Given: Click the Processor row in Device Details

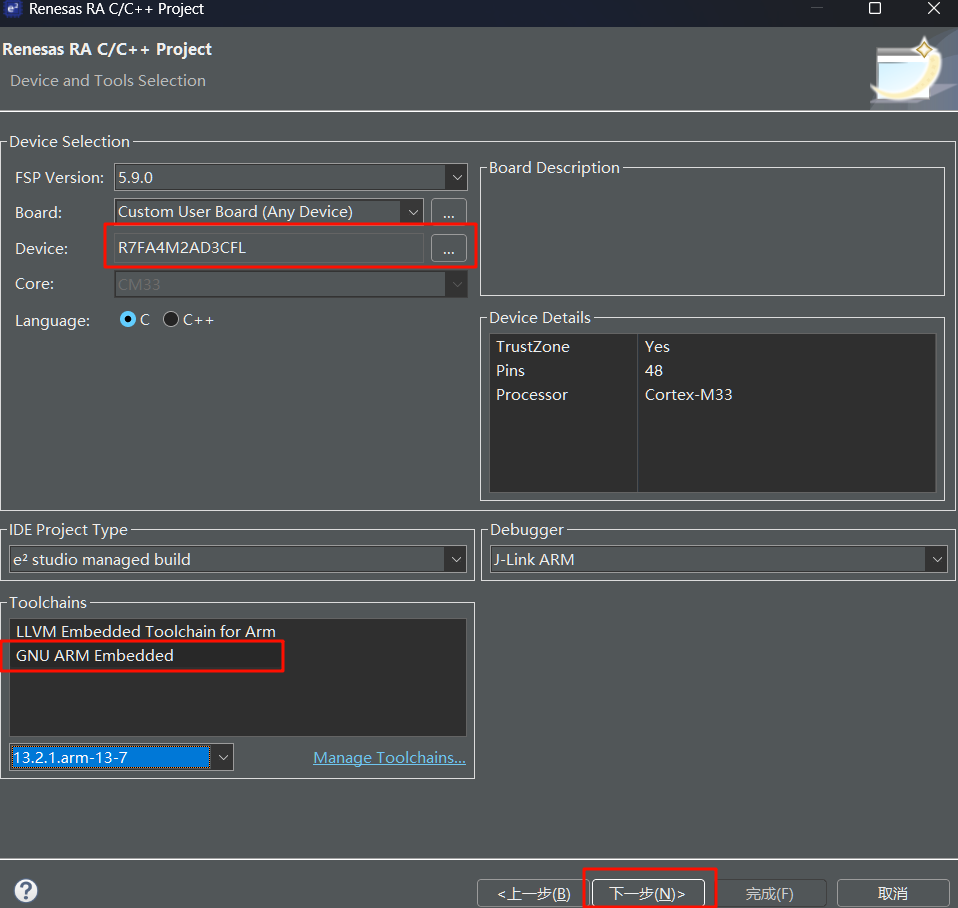Looking at the screenshot, I should 712,395.
